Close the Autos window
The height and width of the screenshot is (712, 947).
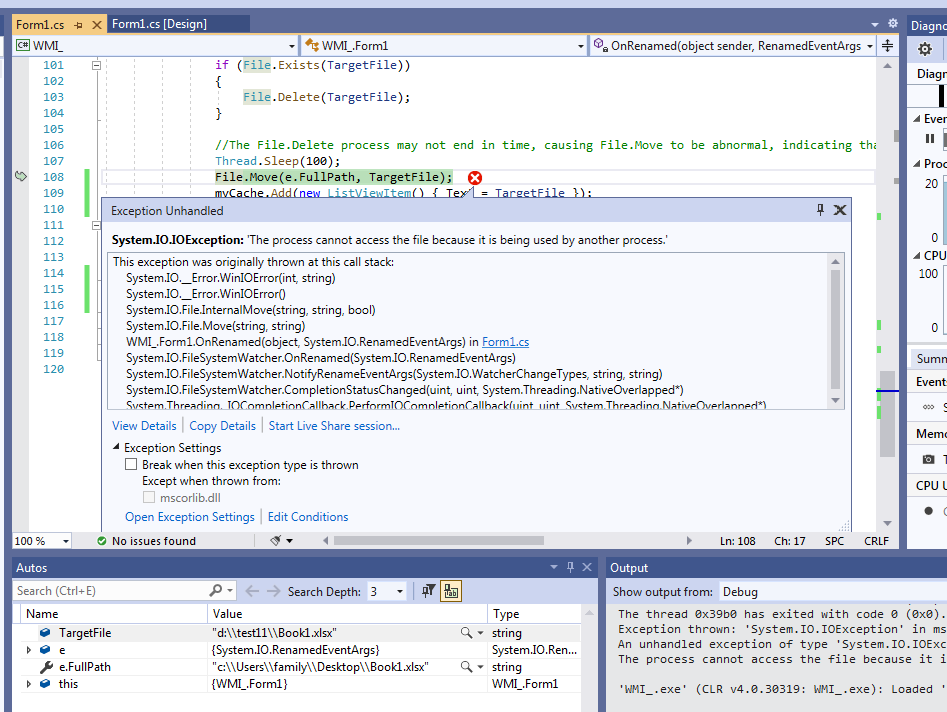[x=587, y=567]
